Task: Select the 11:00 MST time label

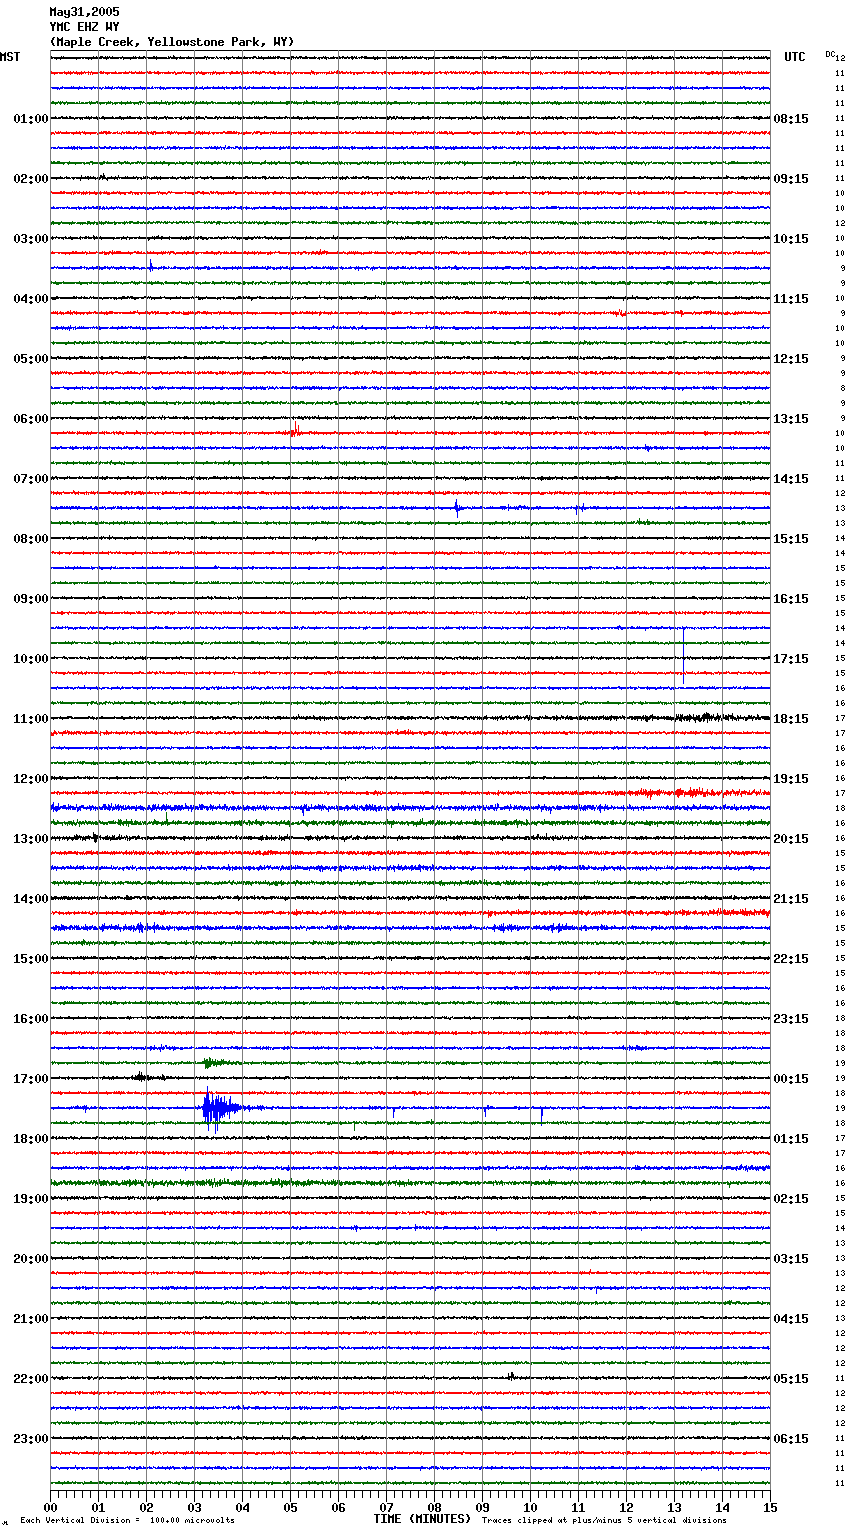Action: pyautogui.click(x=31, y=719)
